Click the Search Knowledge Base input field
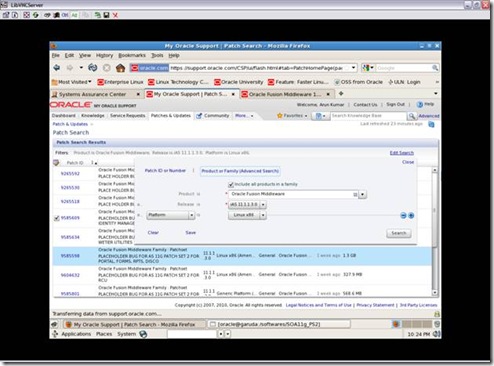The width and height of the screenshot is (494, 366). point(368,116)
